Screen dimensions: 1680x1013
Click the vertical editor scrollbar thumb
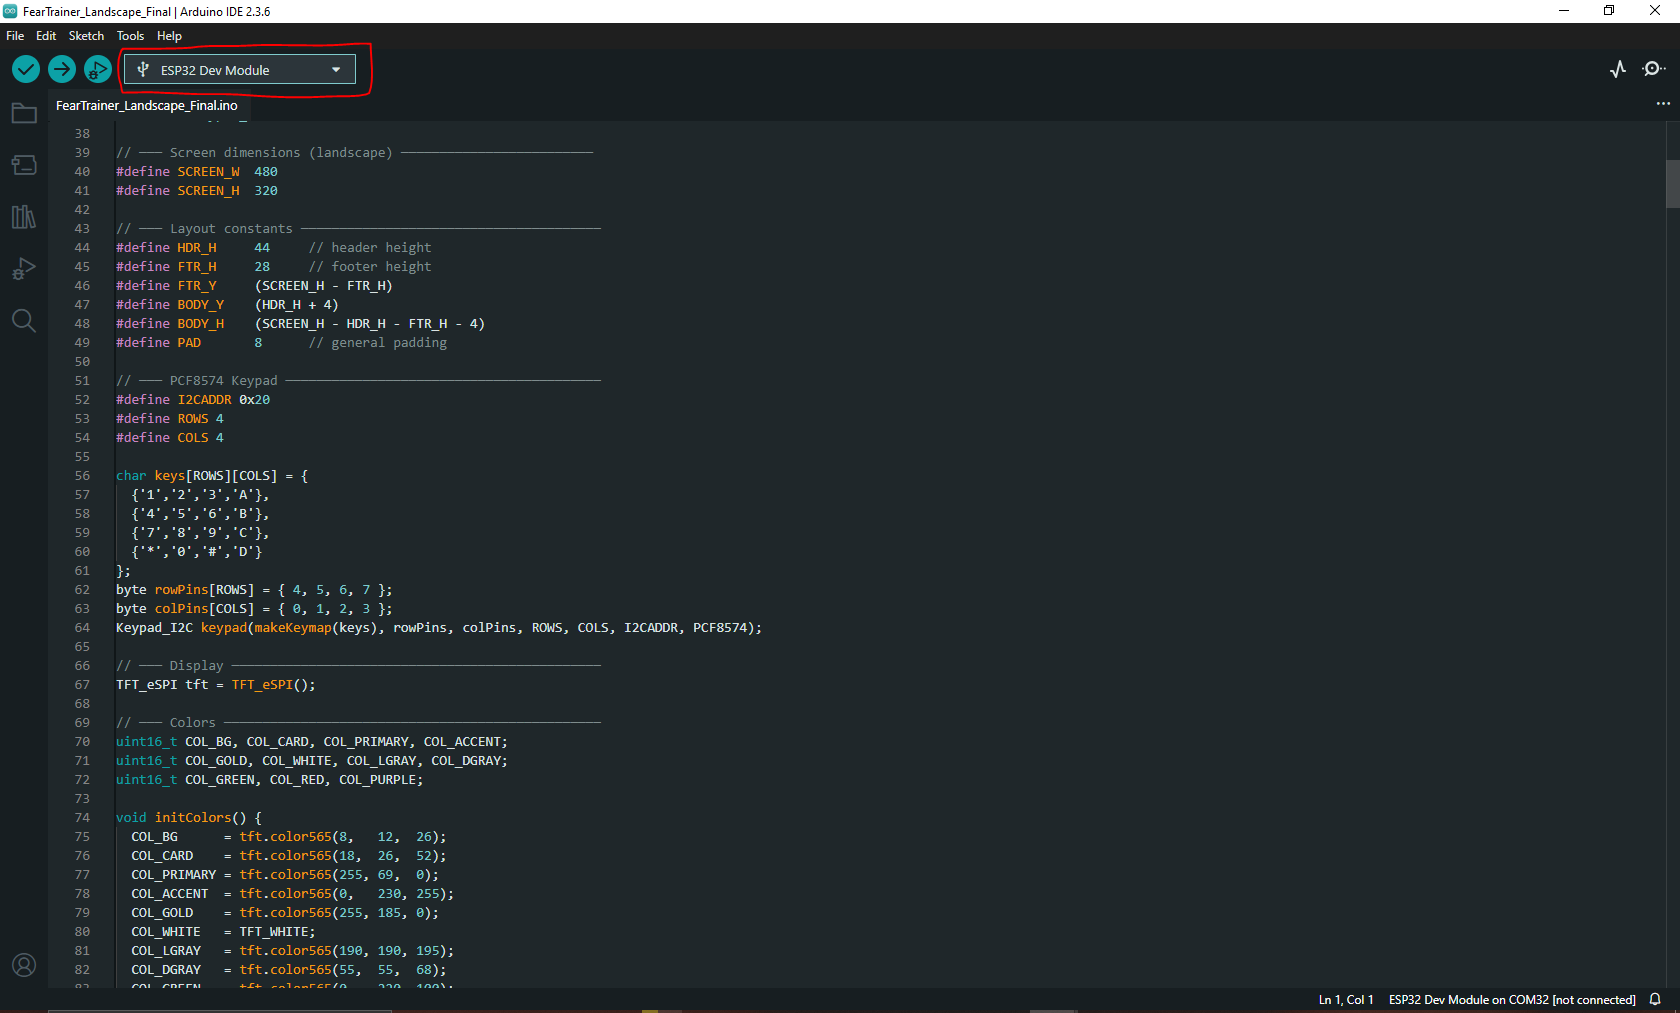point(1672,183)
